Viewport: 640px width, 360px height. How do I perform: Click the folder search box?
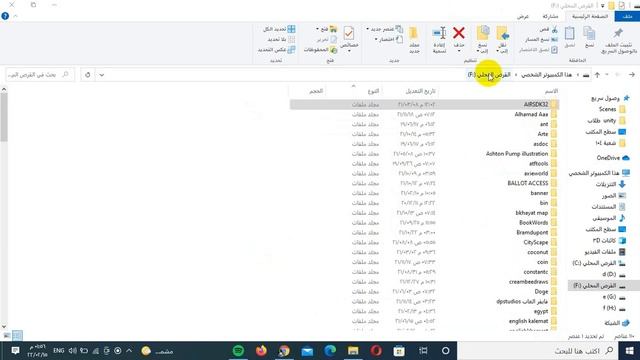40,75
